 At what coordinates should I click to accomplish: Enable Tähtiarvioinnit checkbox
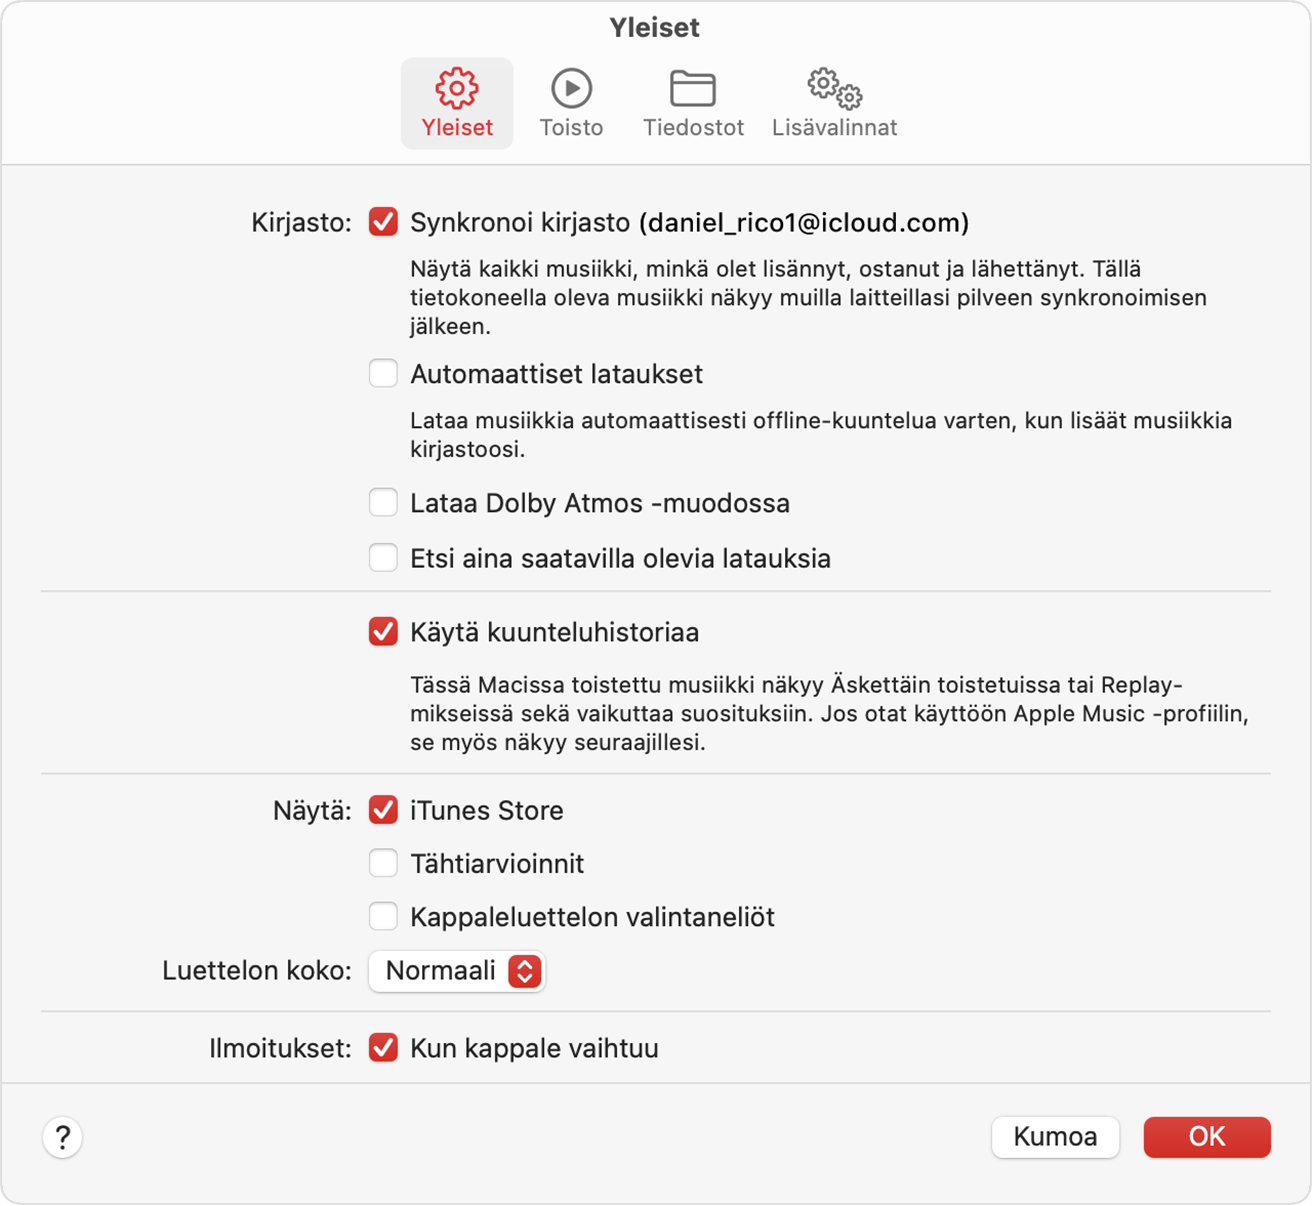pyautogui.click(x=383, y=863)
